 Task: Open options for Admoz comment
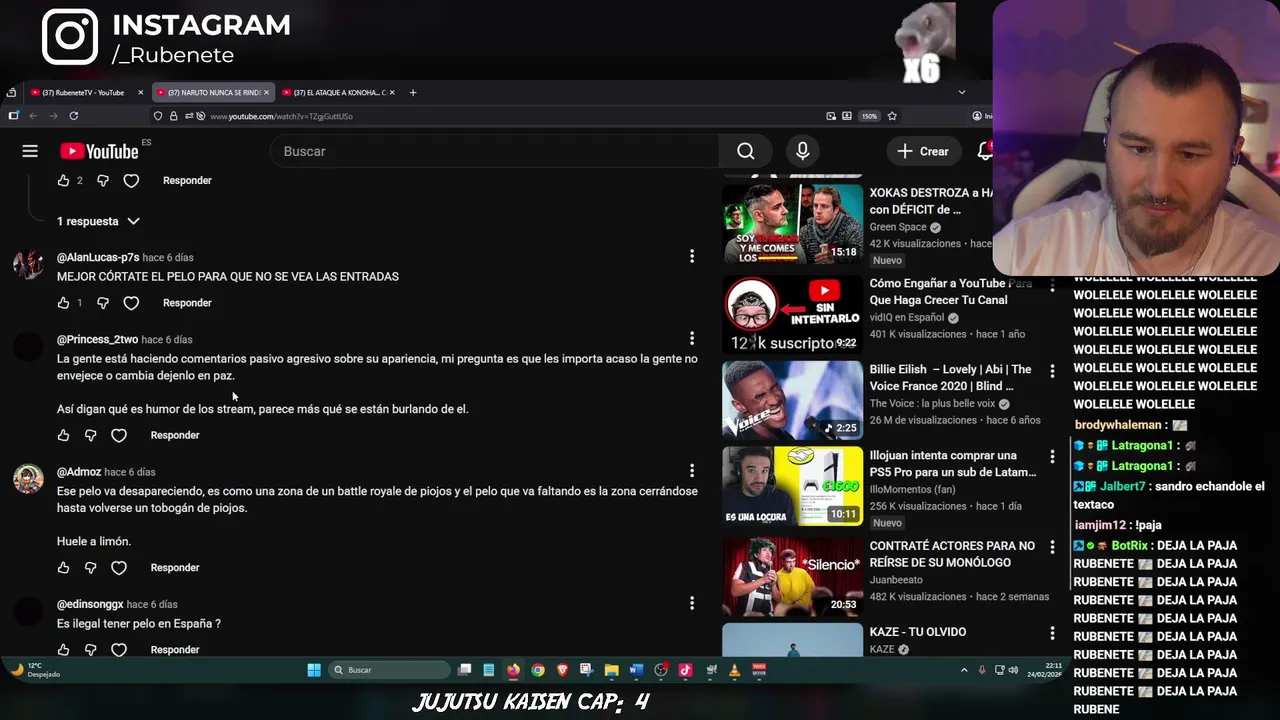point(691,471)
